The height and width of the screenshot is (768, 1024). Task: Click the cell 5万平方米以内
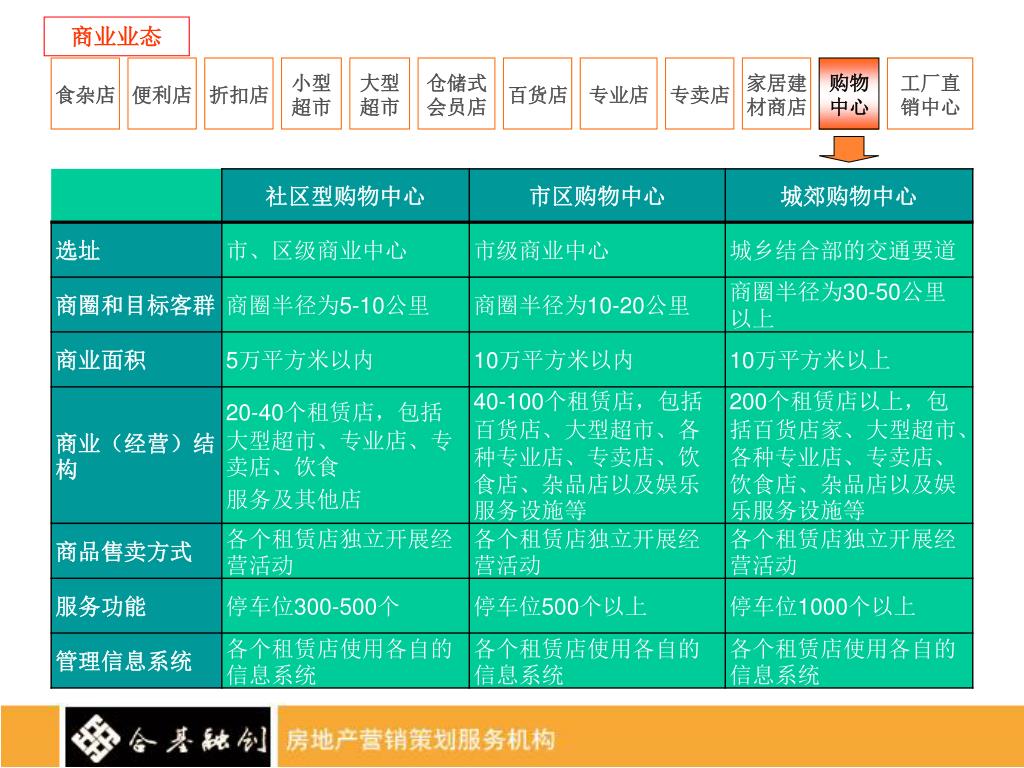(345, 360)
